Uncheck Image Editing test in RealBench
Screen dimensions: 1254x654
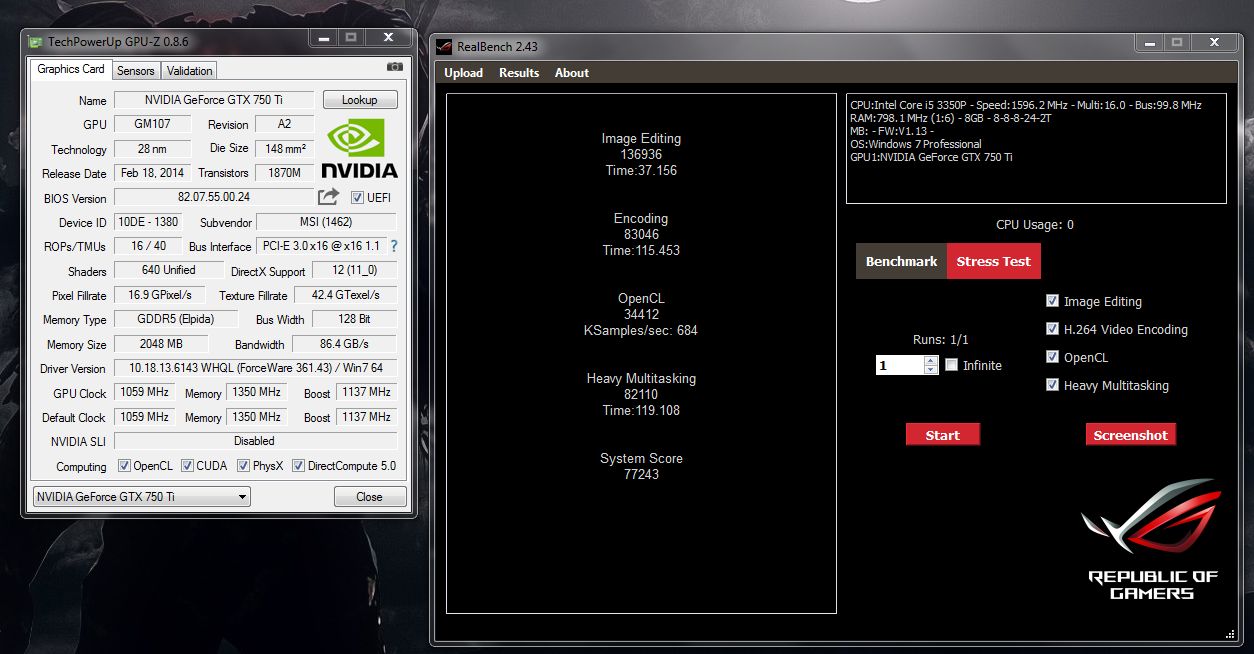1052,301
